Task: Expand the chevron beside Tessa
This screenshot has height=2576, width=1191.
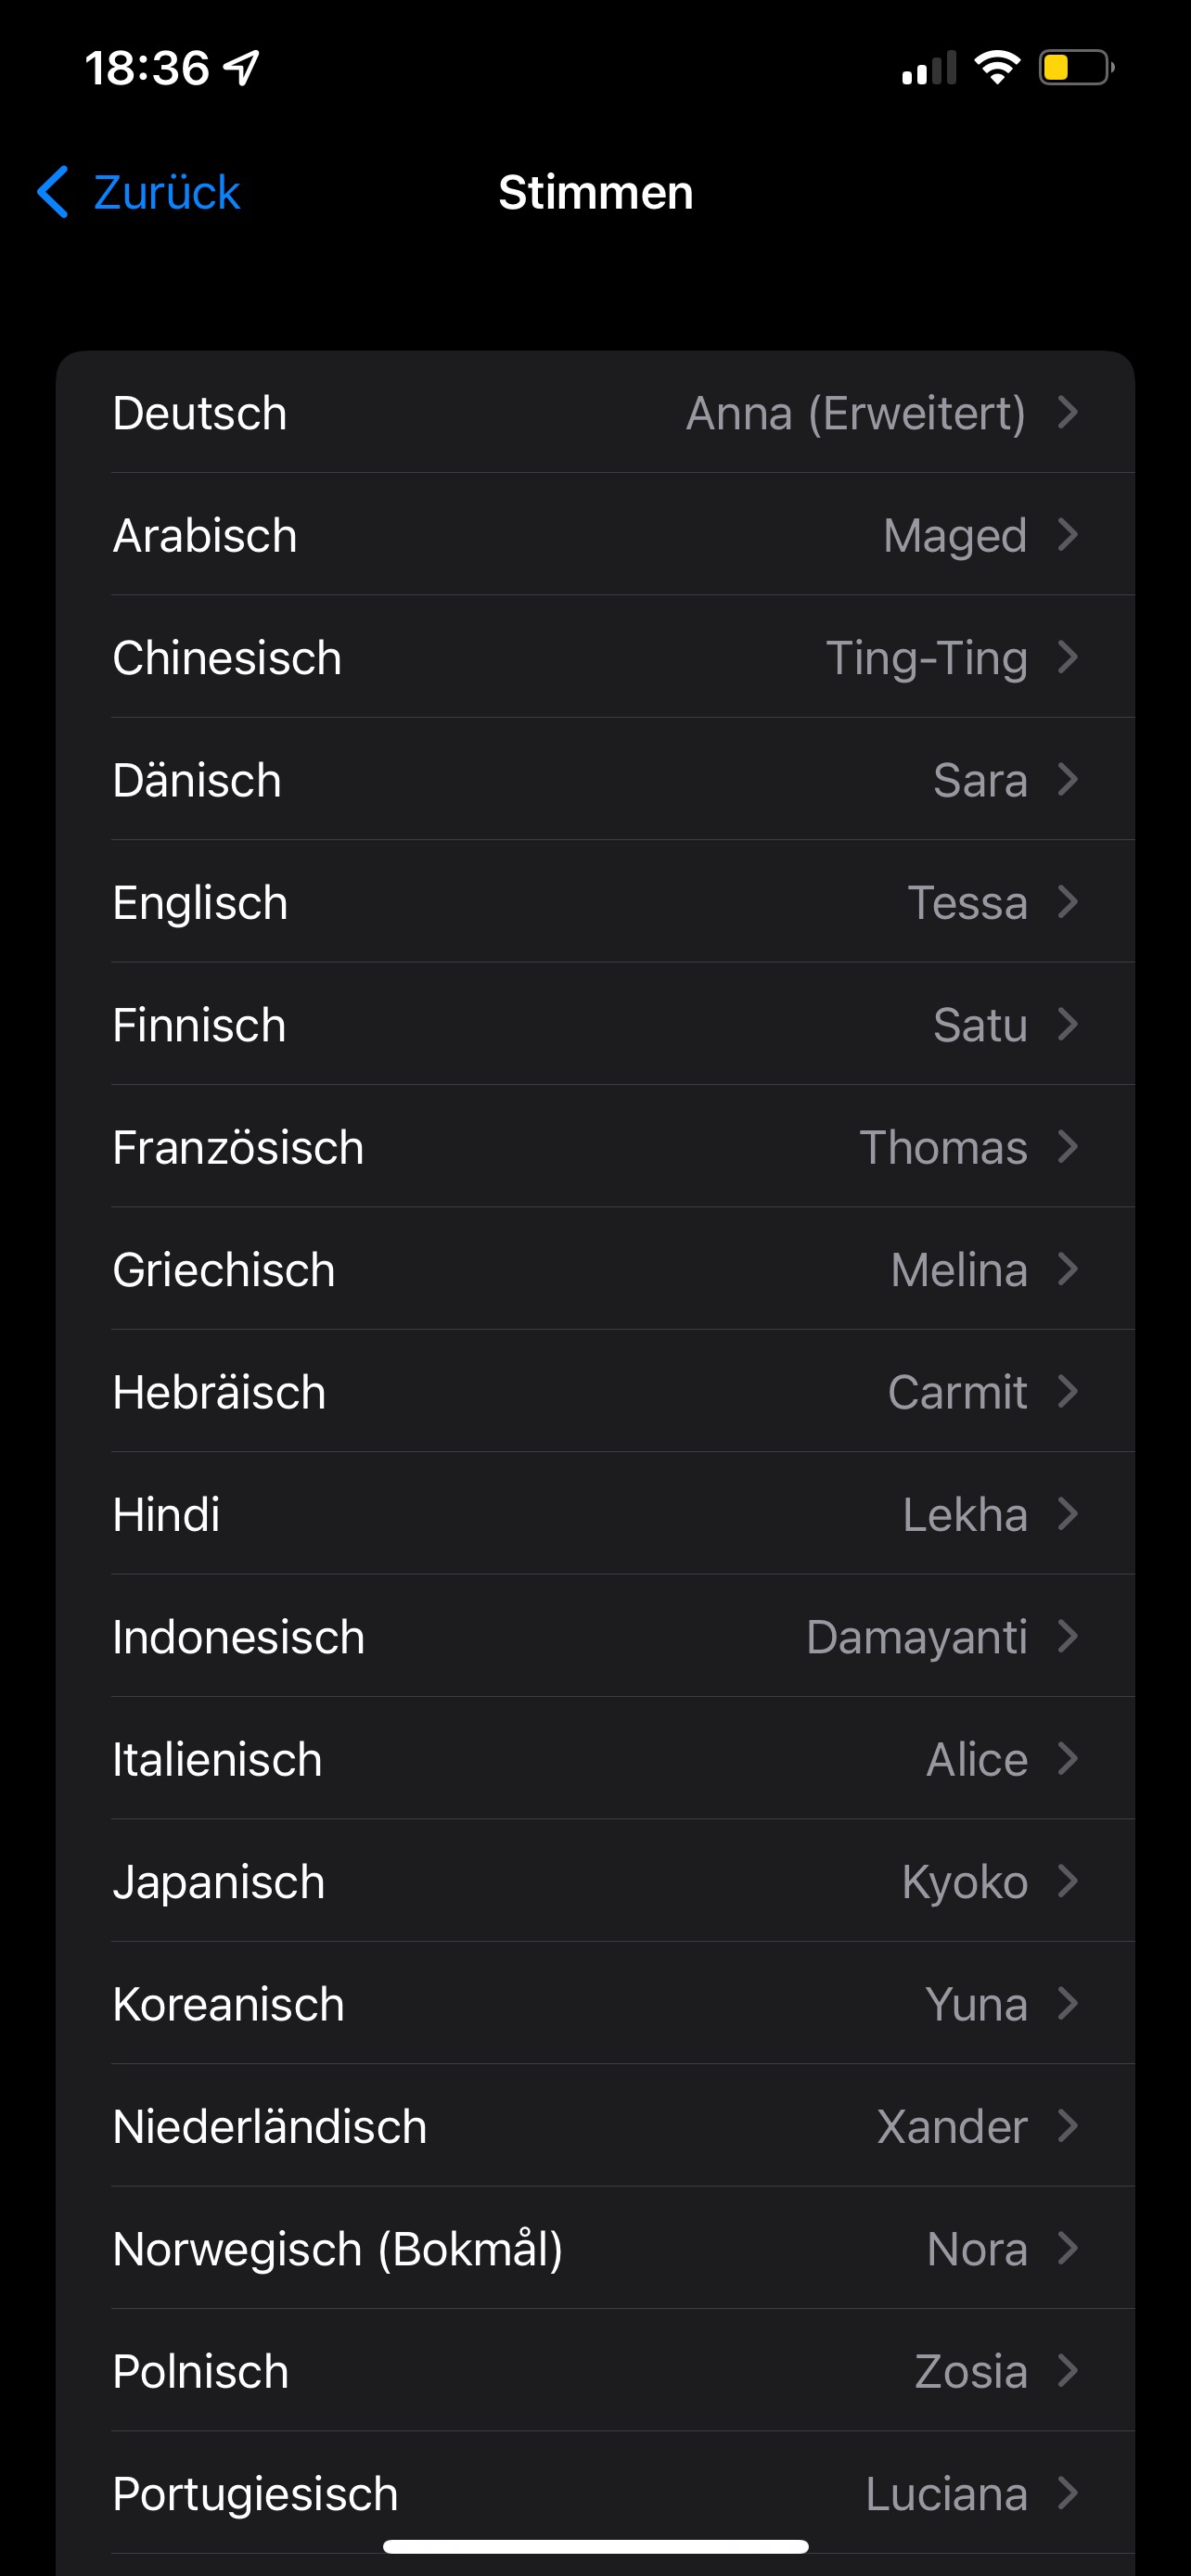Action: 1068,902
